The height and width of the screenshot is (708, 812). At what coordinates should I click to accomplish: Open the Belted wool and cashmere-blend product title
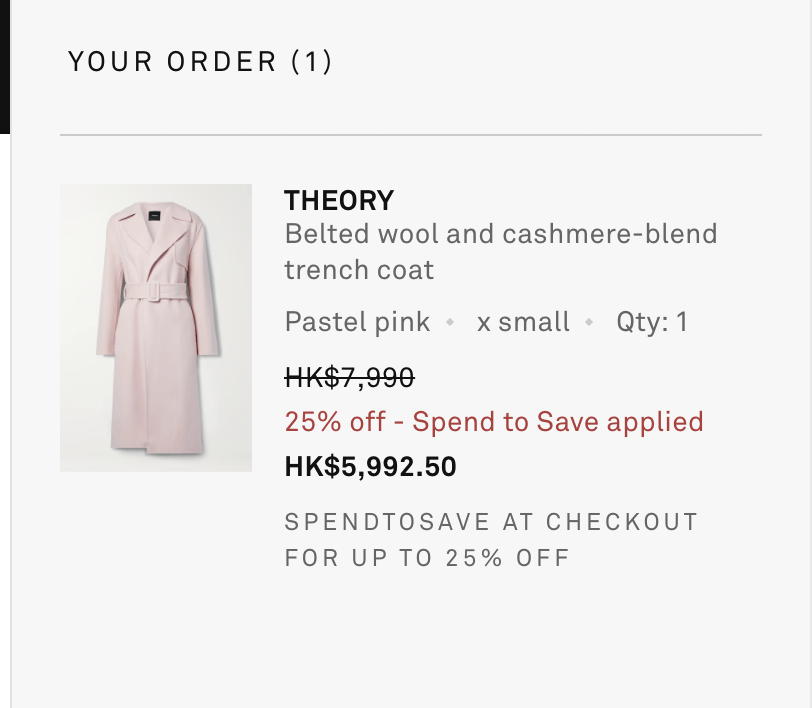pos(501,252)
